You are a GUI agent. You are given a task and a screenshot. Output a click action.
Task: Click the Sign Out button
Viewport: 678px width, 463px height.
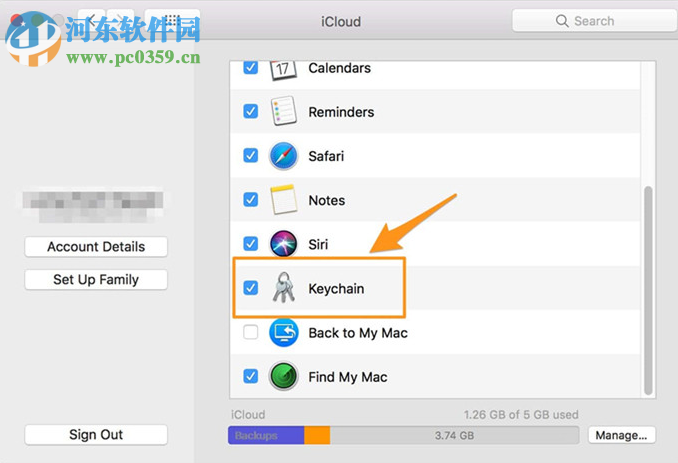click(x=96, y=434)
